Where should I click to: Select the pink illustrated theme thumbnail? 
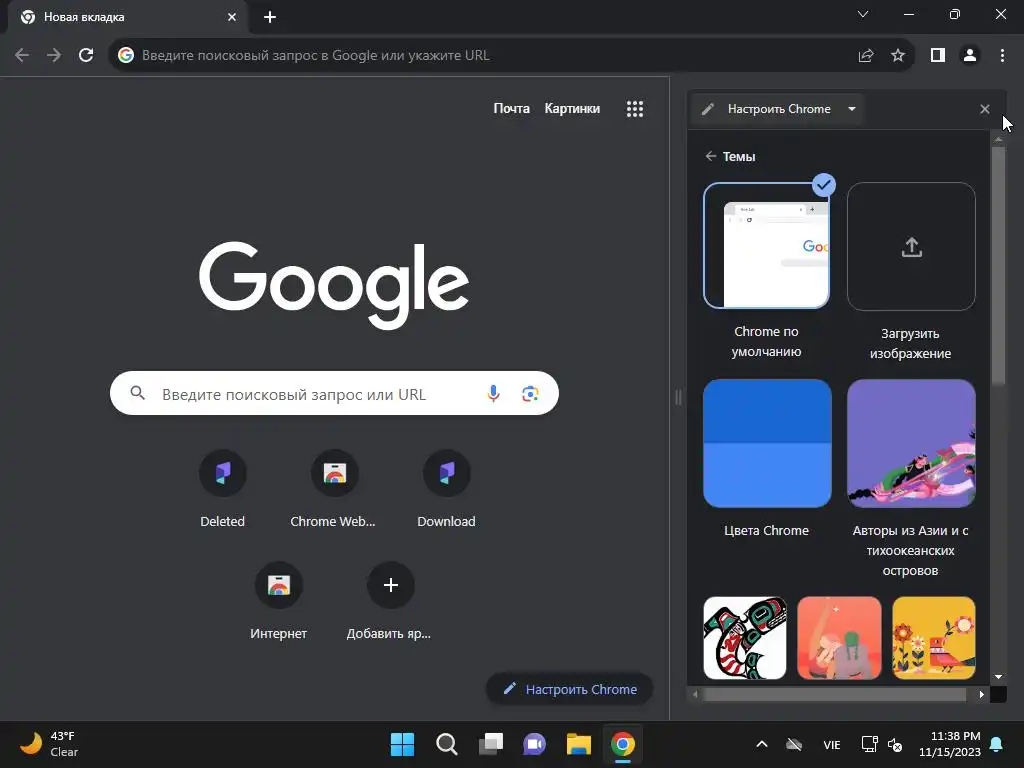pos(839,637)
